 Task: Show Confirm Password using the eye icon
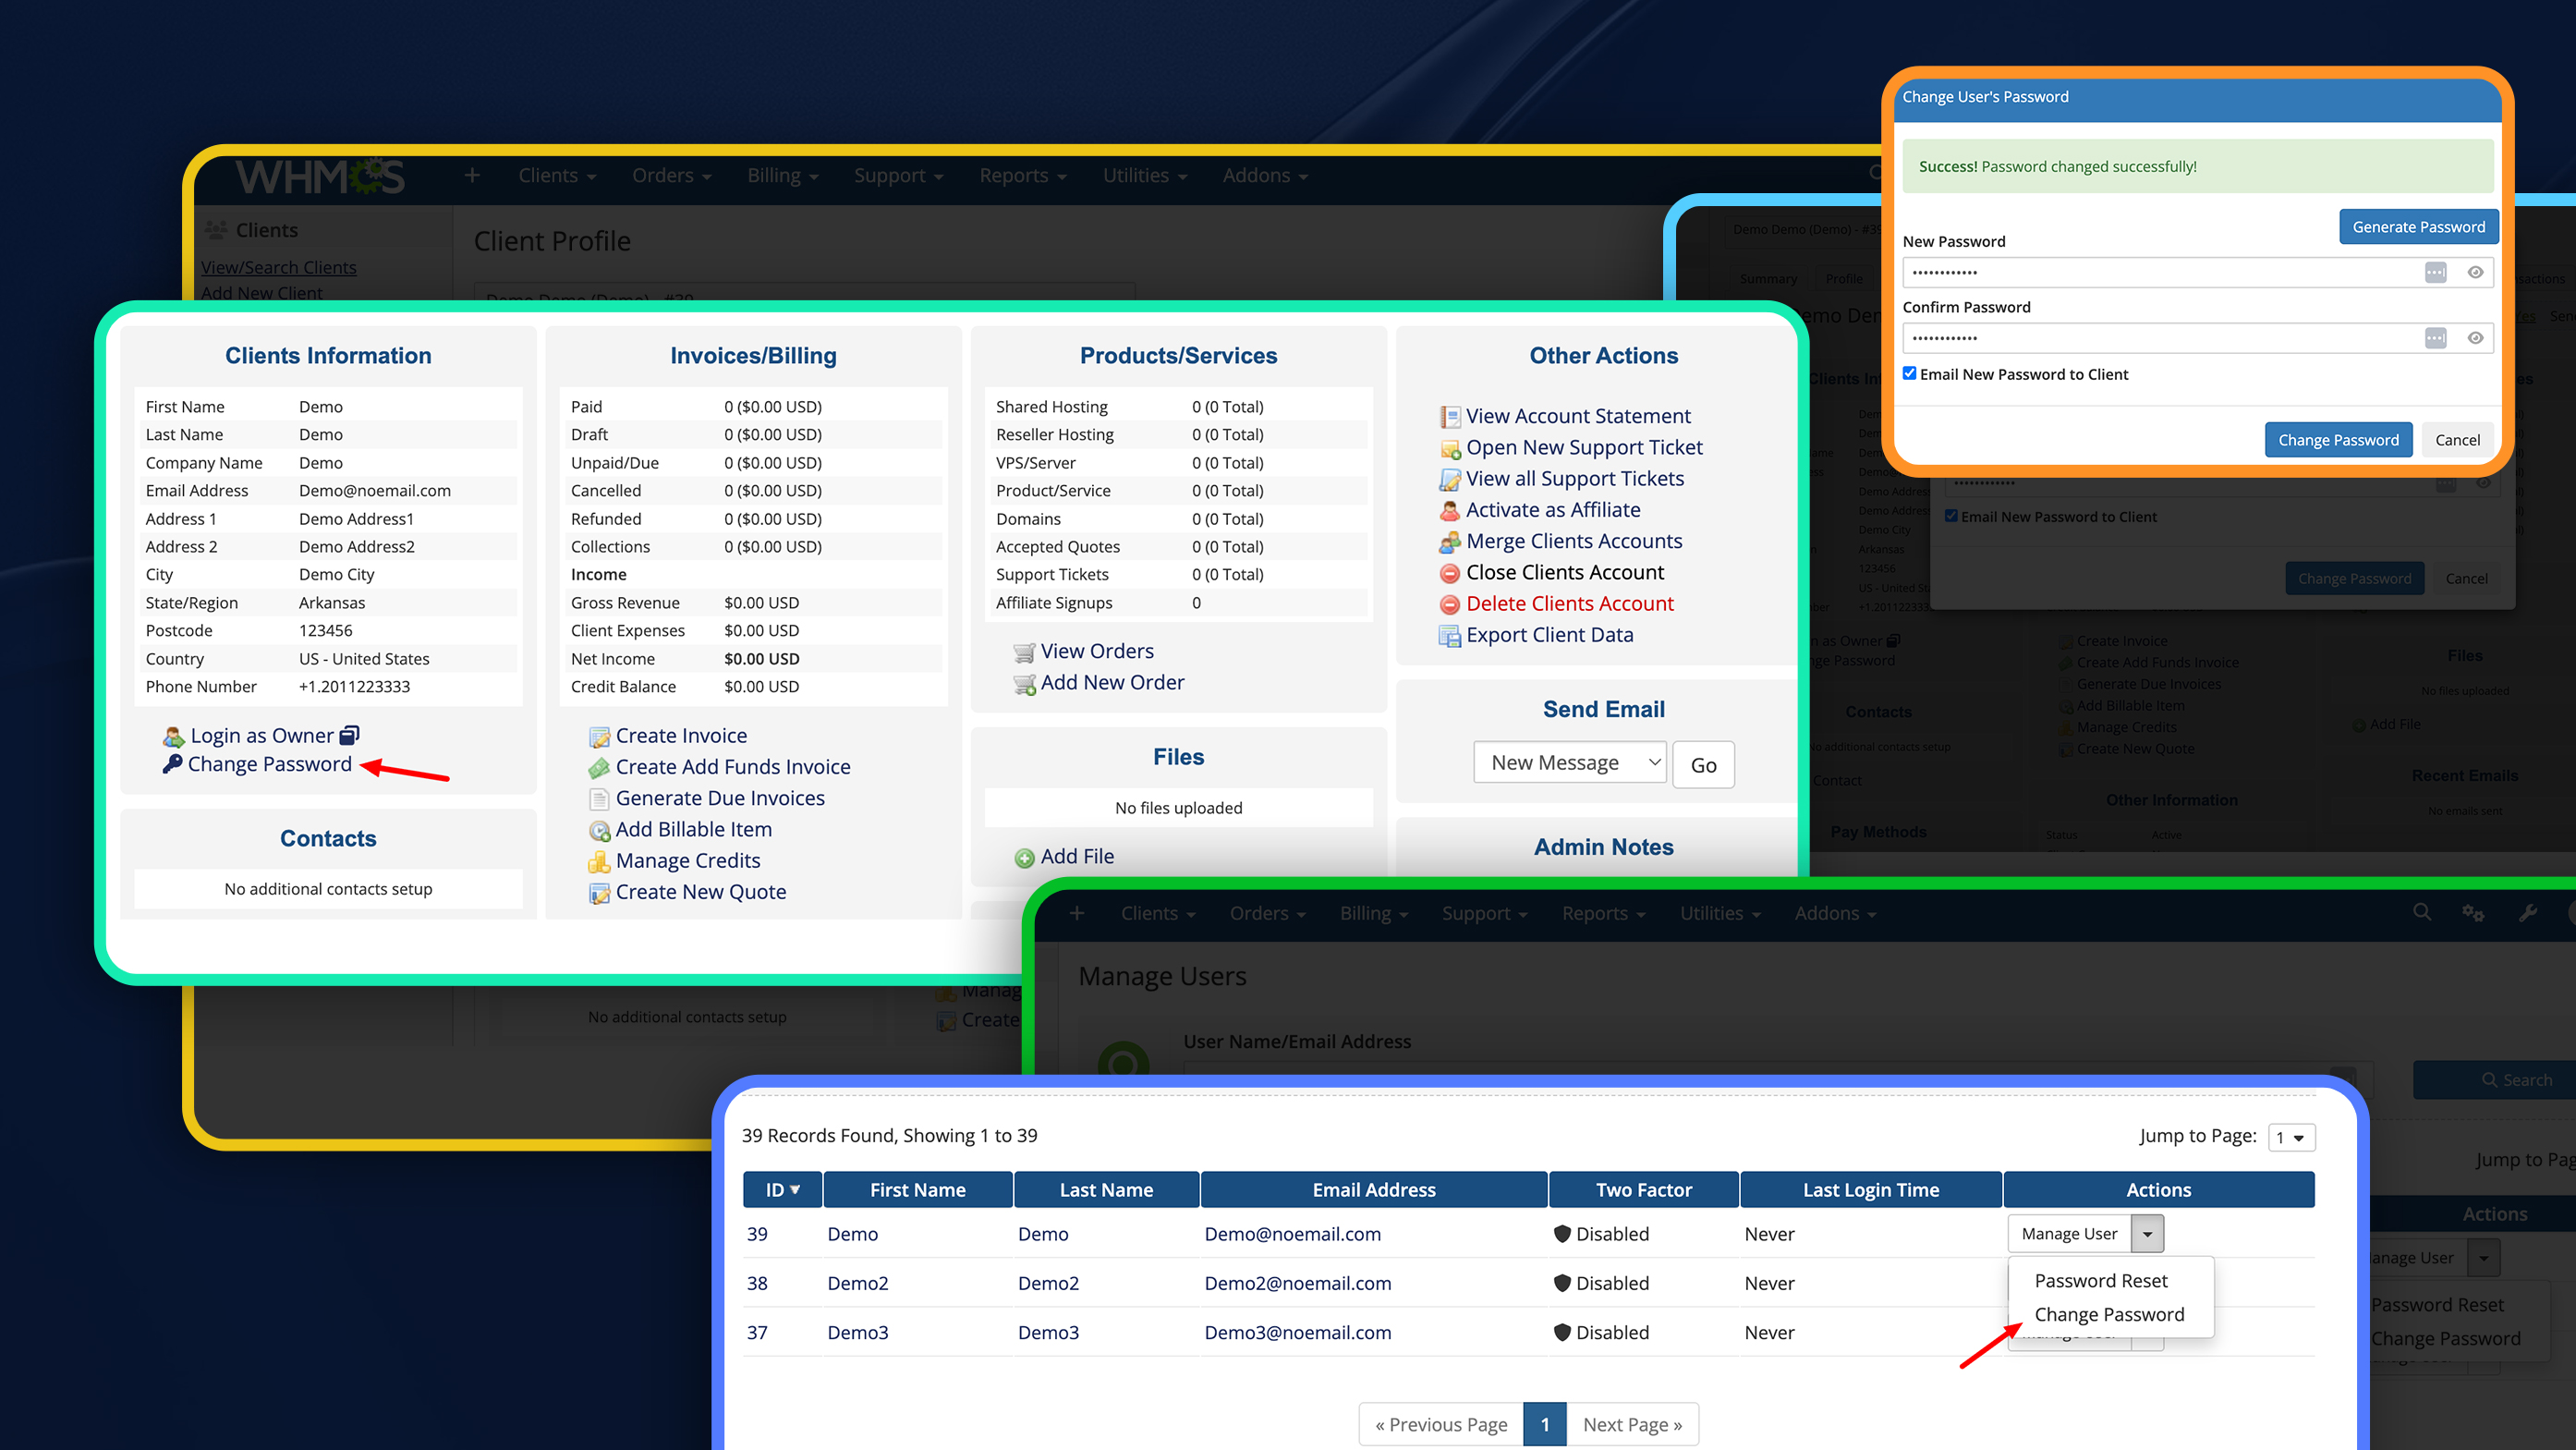tap(2475, 338)
